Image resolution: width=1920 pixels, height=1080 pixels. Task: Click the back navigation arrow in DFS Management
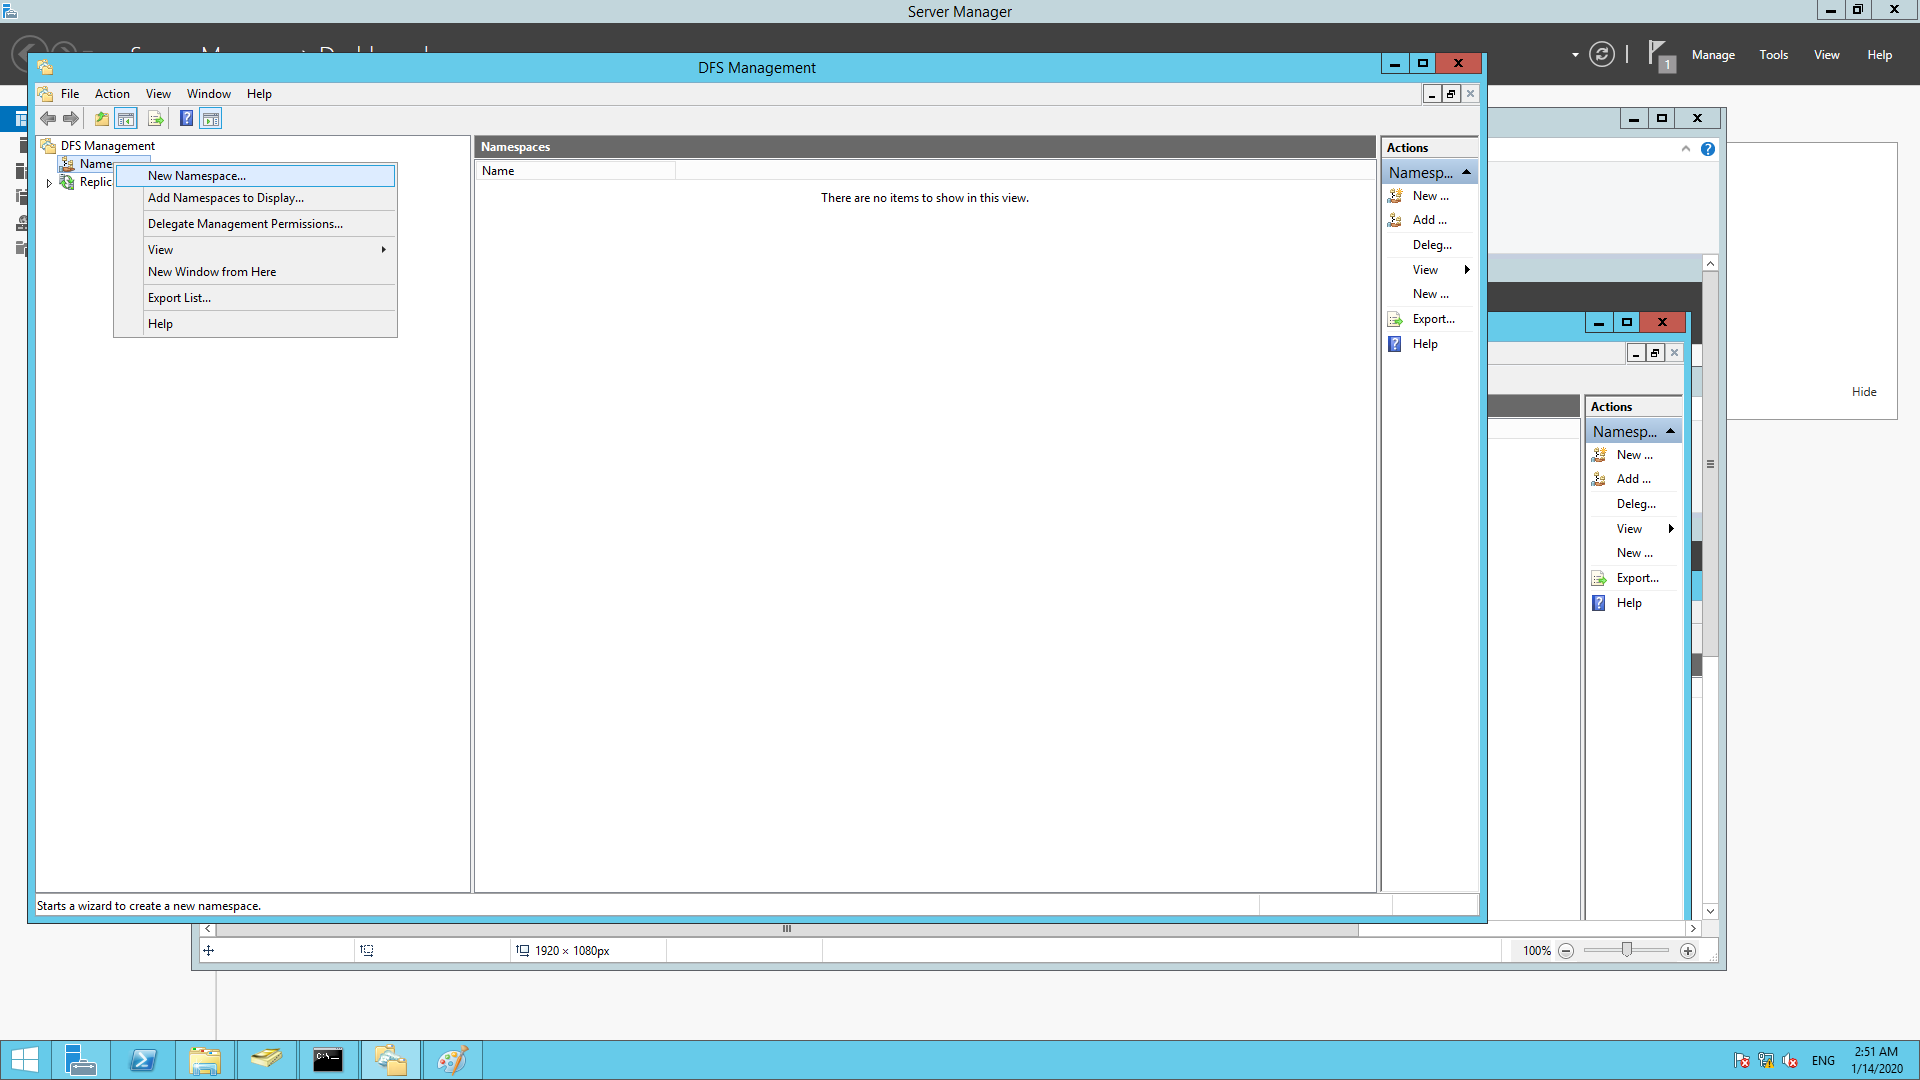(47, 118)
